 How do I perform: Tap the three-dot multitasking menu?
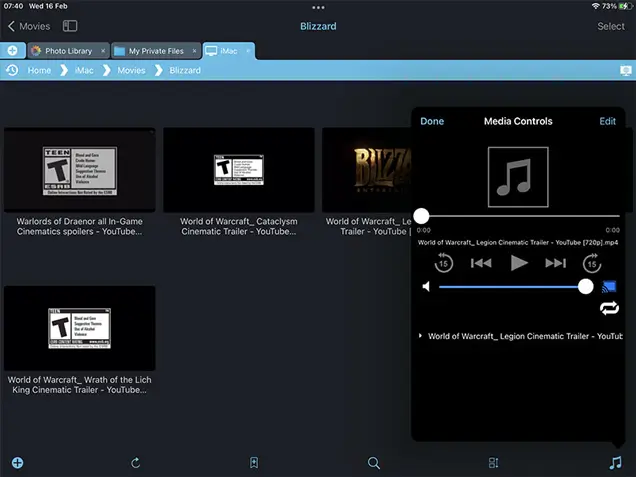tap(318, 7)
